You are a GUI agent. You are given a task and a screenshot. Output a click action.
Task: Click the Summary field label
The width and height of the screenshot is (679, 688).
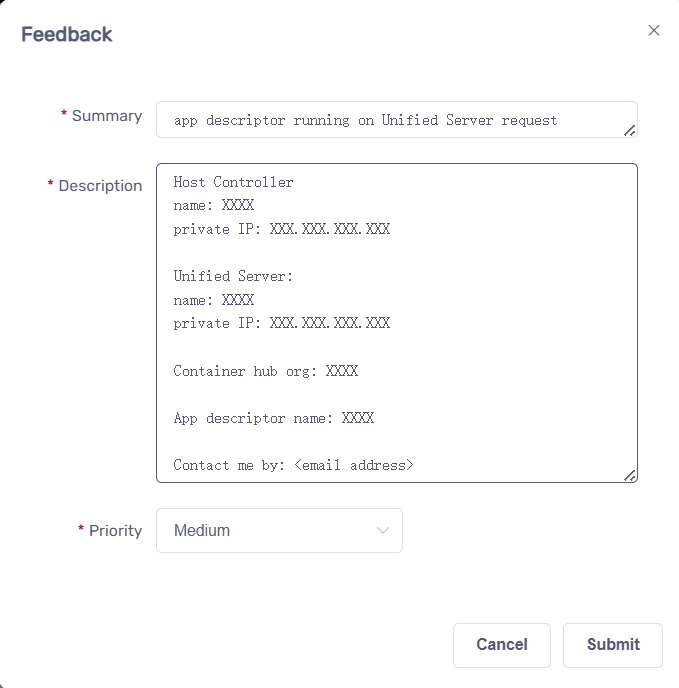[106, 116]
